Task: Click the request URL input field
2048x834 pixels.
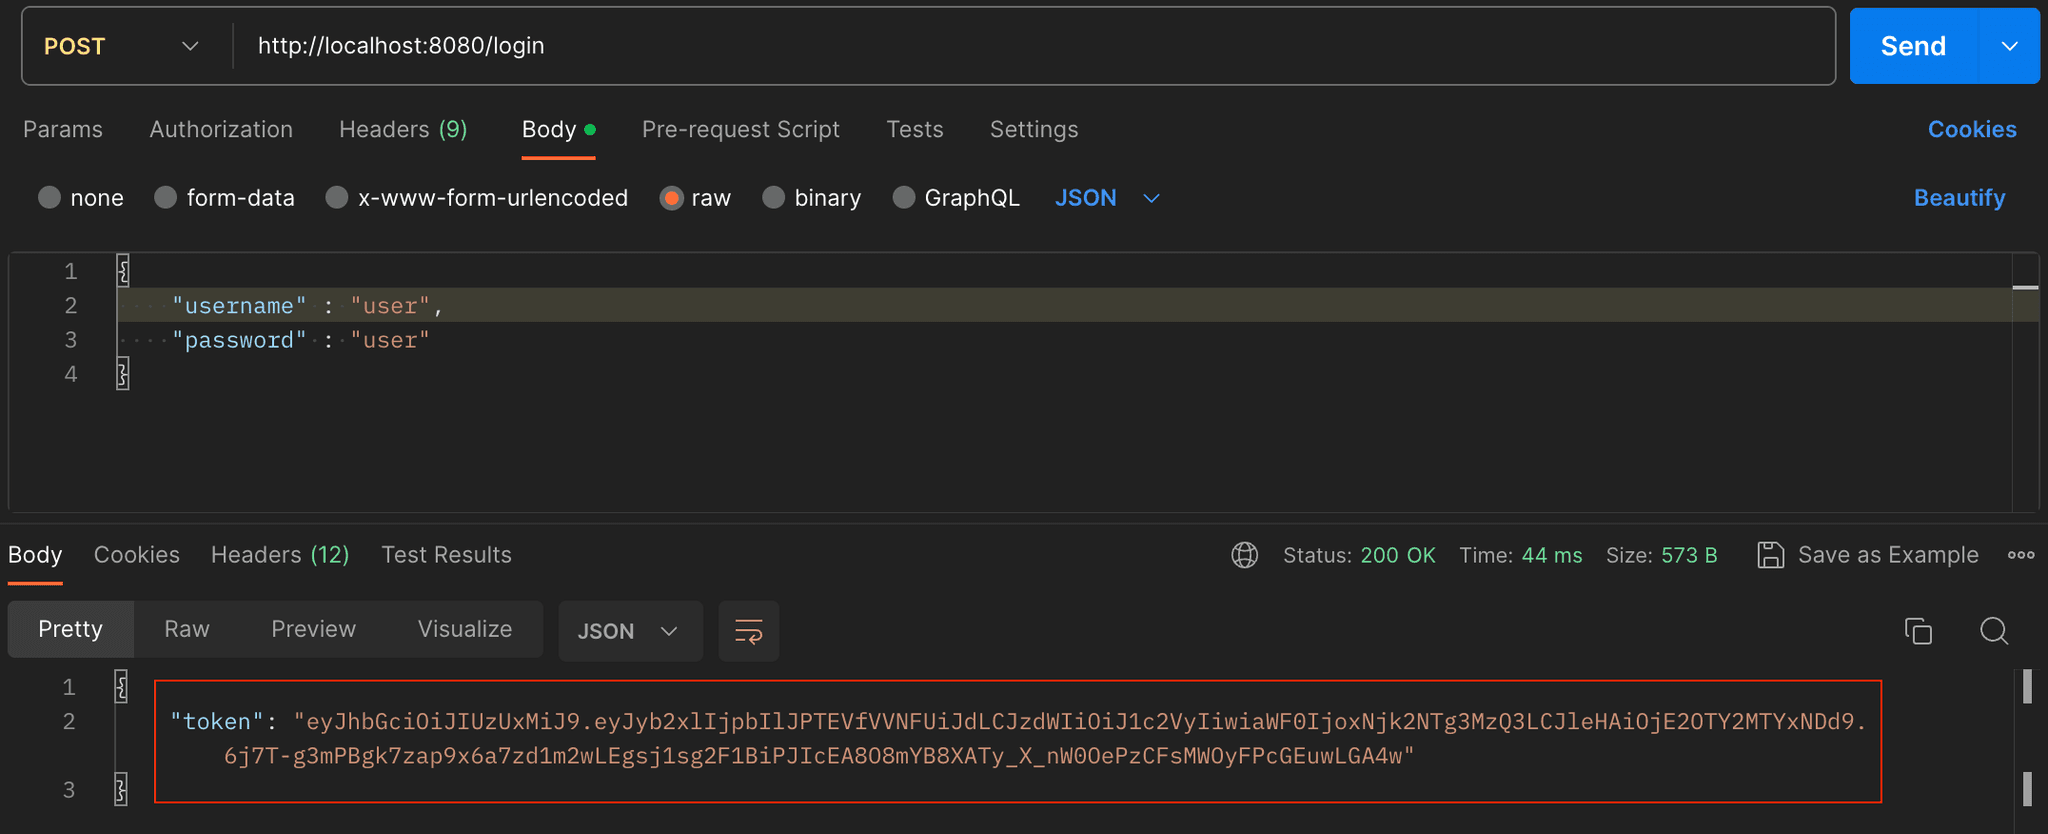Action: click(1030, 46)
